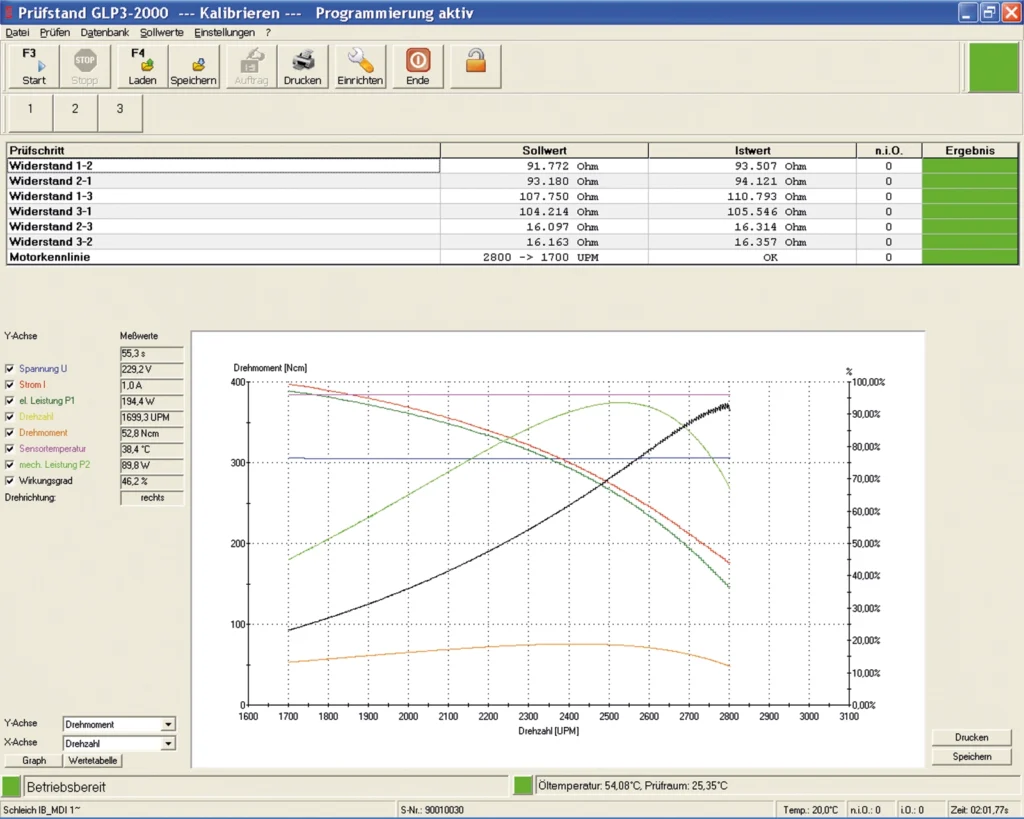The image size is (1024, 819).
Task: Select test station tab 2
Action: pyautogui.click(x=75, y=109)
